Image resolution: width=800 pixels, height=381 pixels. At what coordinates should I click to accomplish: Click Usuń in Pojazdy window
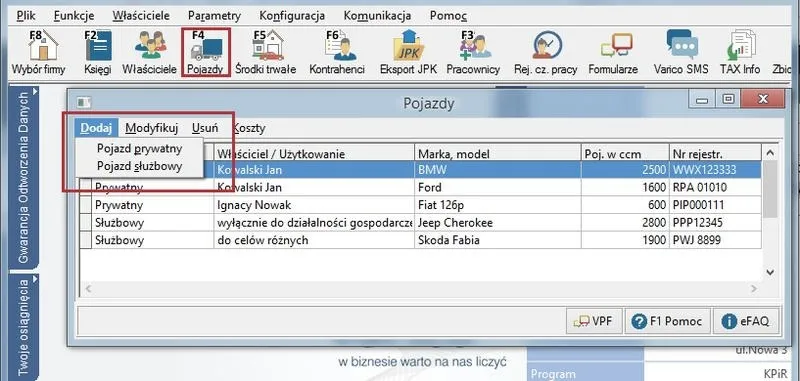(205, 128)
